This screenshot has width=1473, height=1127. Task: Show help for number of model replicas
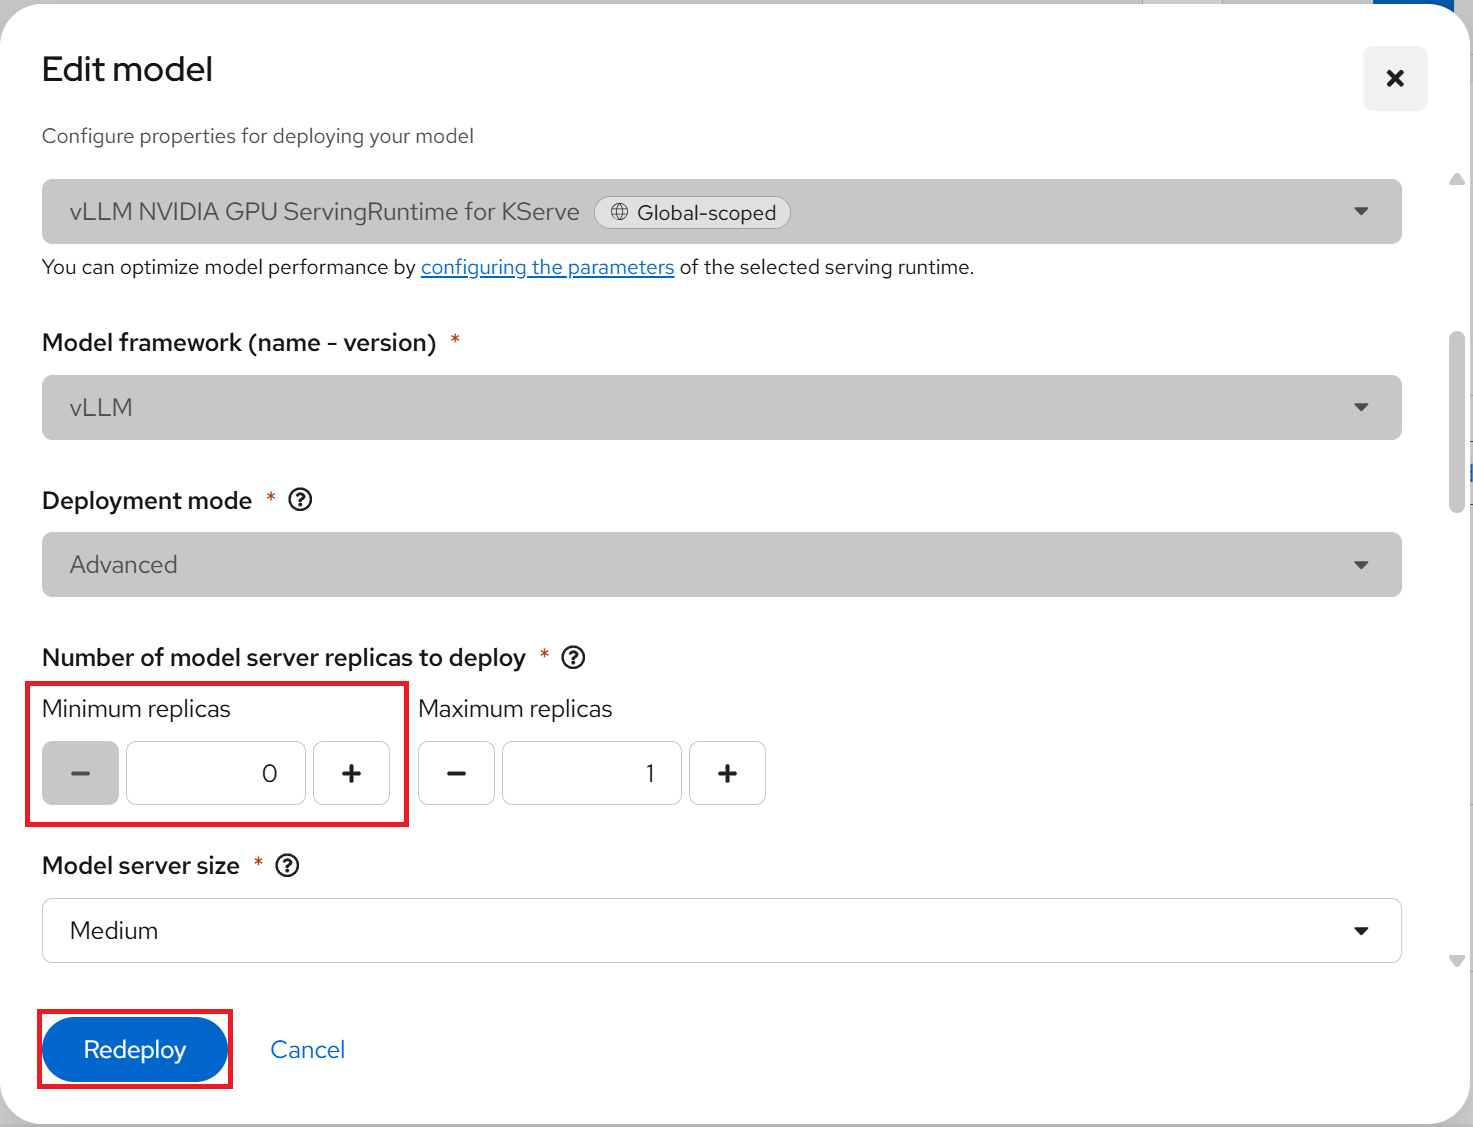pos(573,658)
